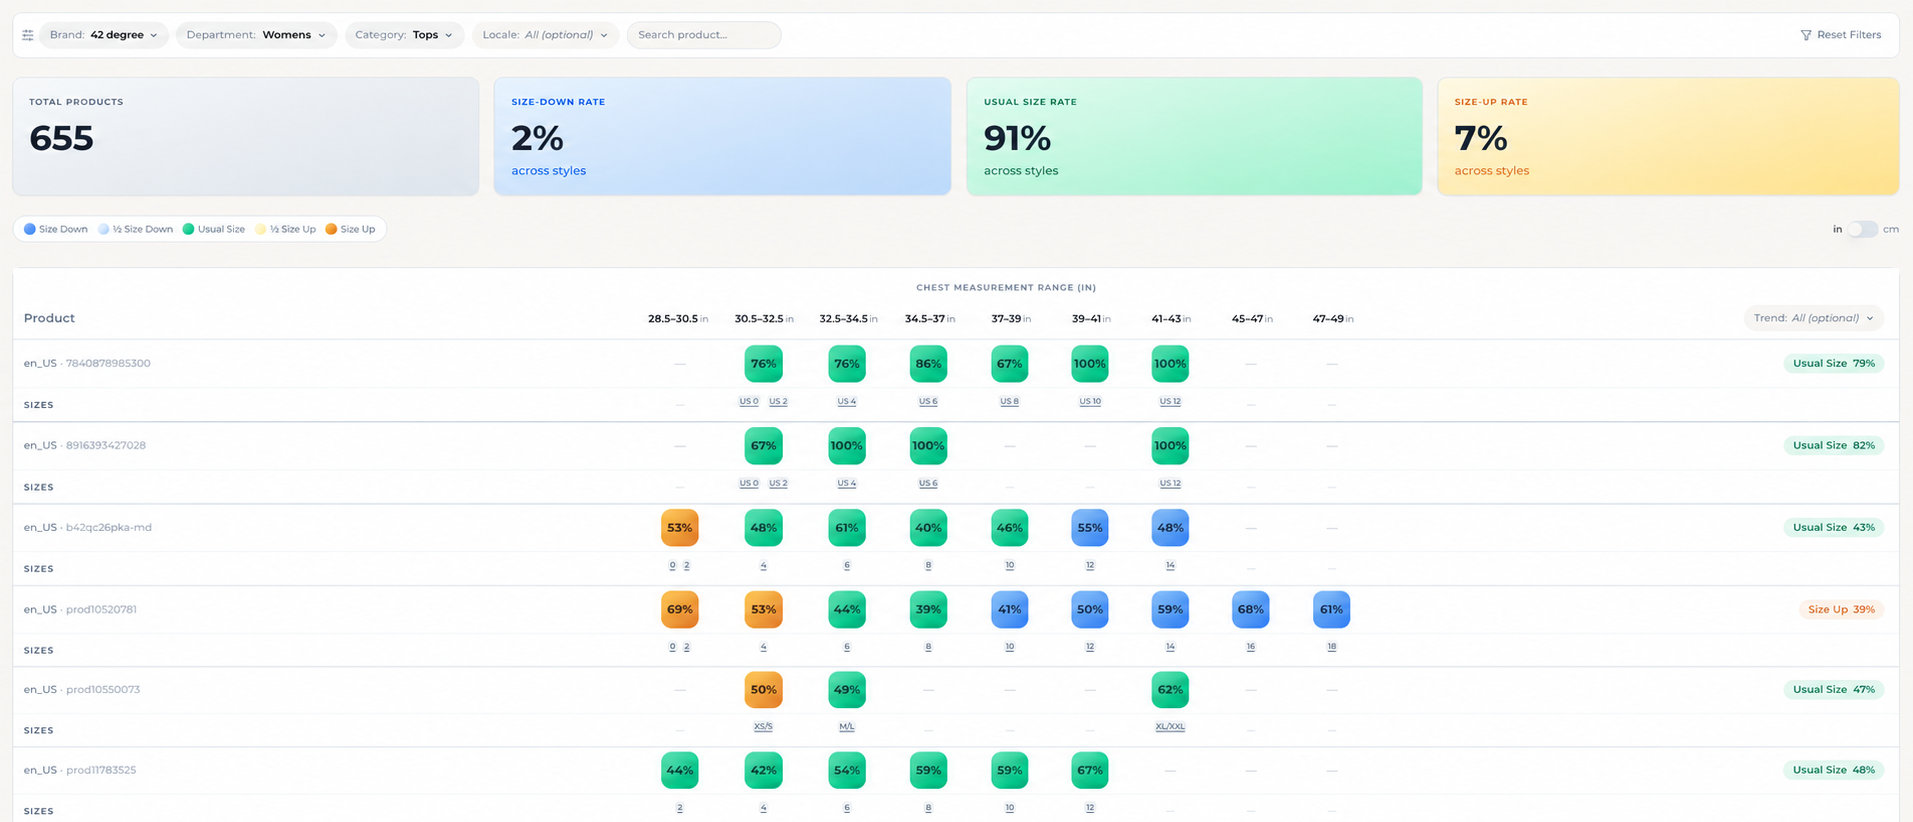Viewport: 1913px width, 822px height.
Task: Click orange 53% cell in b42qc26pka-md row
Action: click(x=680, y=528)
